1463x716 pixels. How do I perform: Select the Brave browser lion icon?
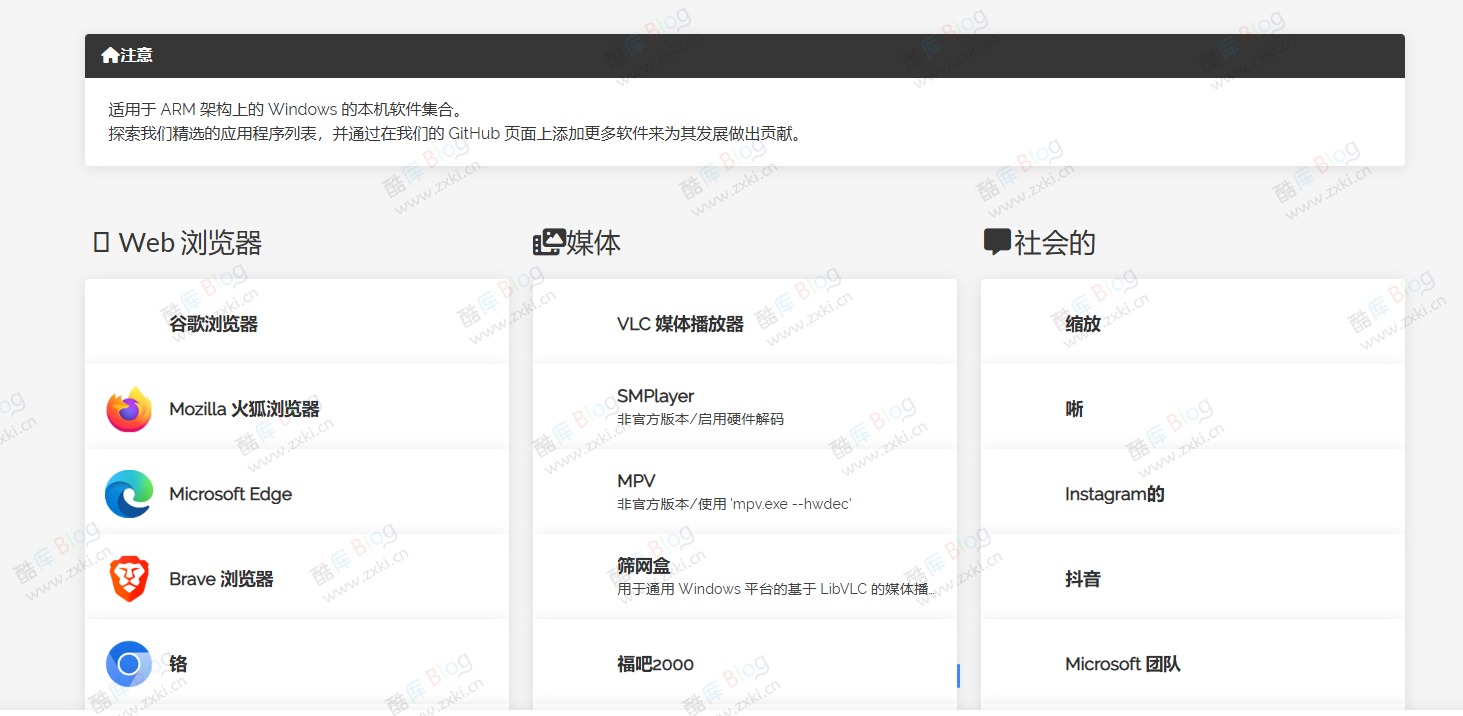tap(127, 578)
